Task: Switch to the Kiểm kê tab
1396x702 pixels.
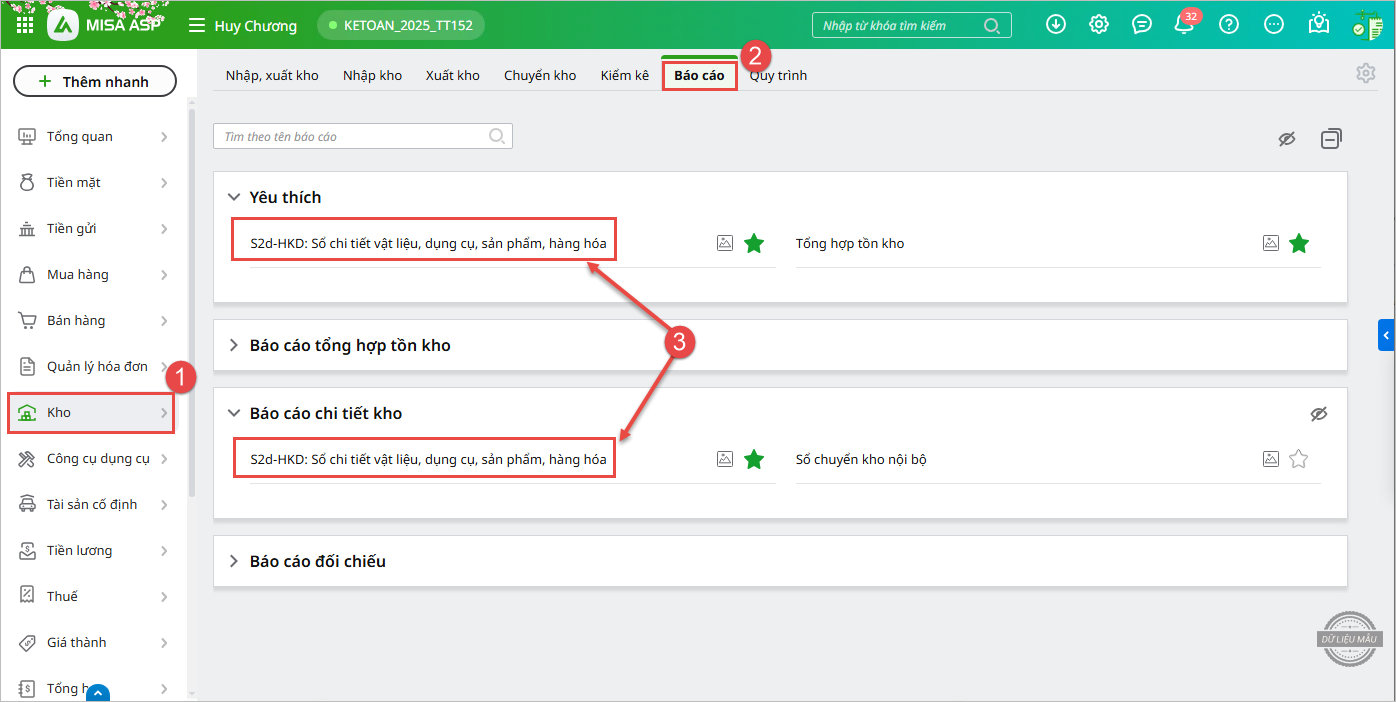Action: [x=624, y=75]
